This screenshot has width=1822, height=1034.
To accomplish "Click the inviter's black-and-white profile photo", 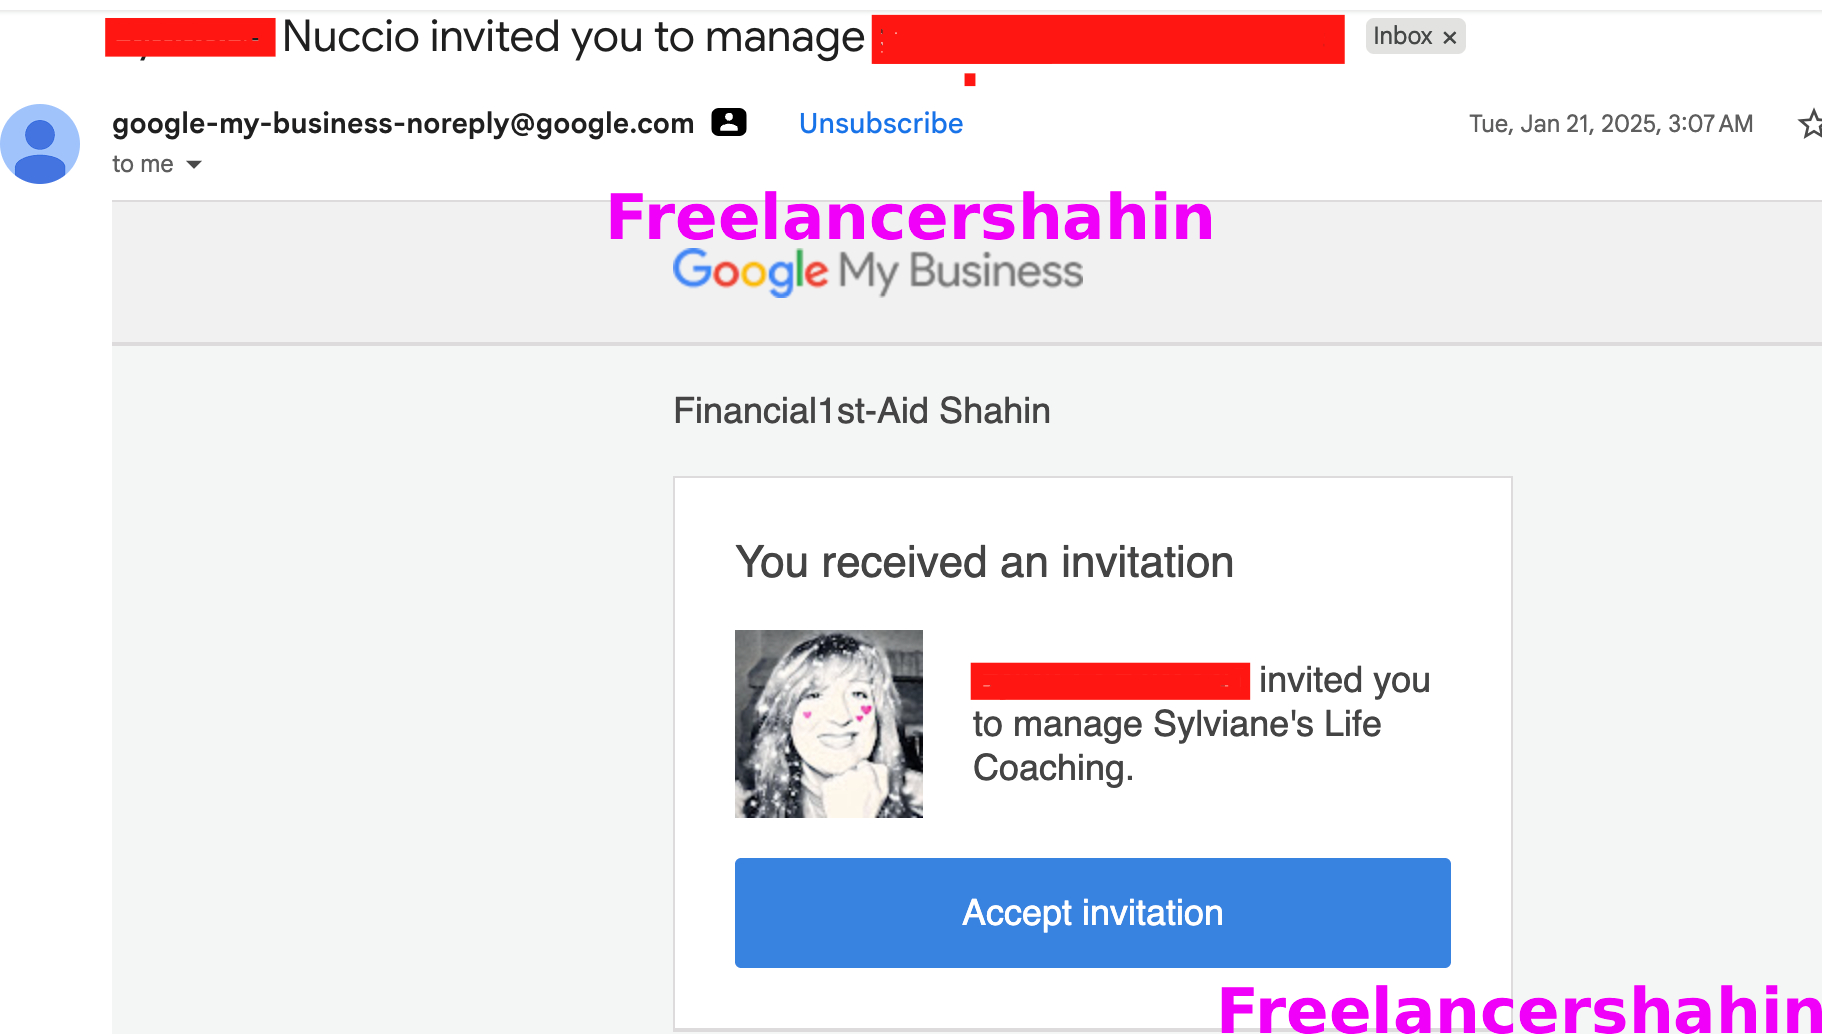I will coord(828,723).
